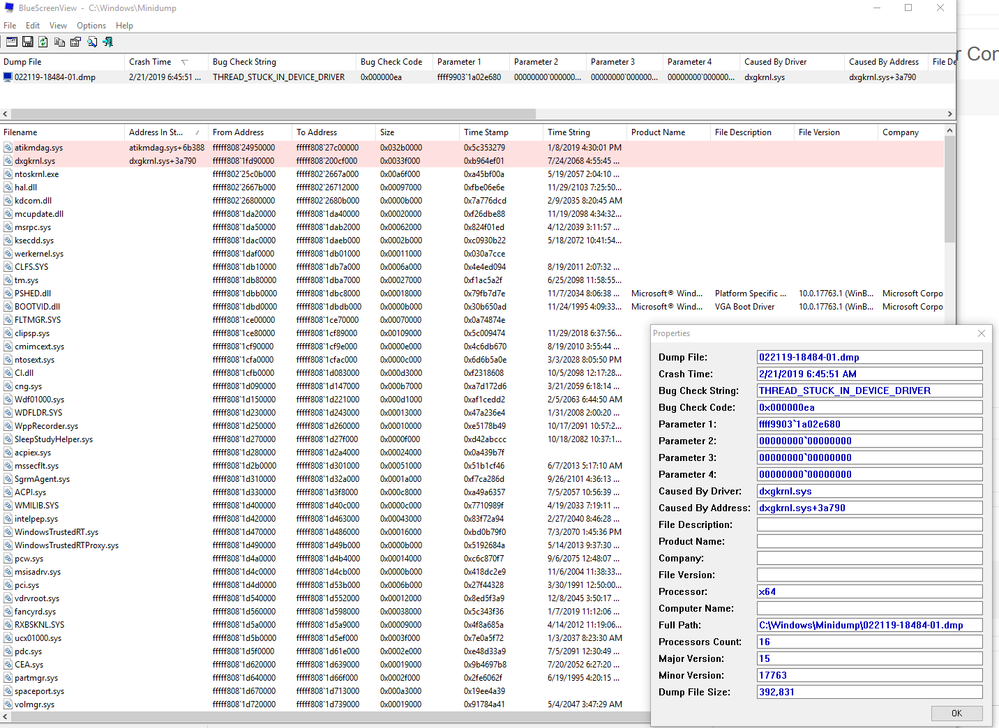Click the blue monitor icon of 022119-18484-01.dmp
This screenshot has height=728, width=999.
tap(8, 77)
